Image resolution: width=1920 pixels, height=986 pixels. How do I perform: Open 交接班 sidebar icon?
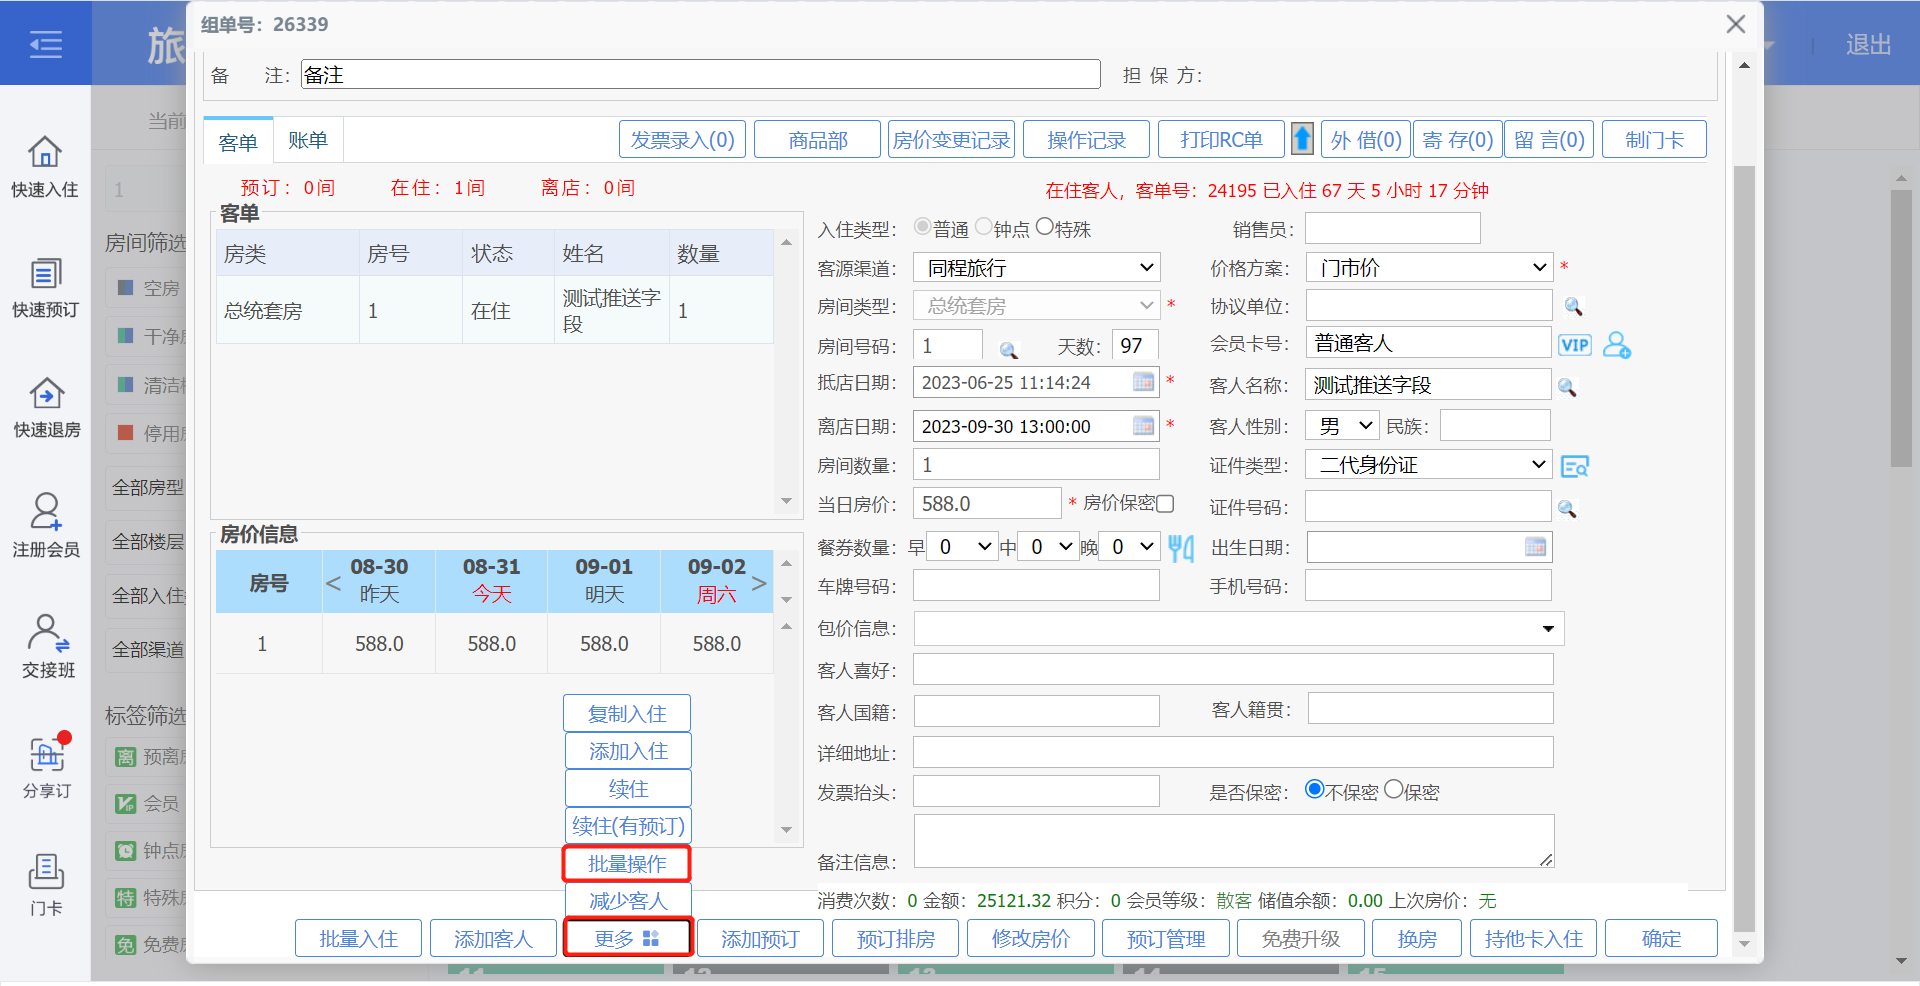click(x=47, y=633)
